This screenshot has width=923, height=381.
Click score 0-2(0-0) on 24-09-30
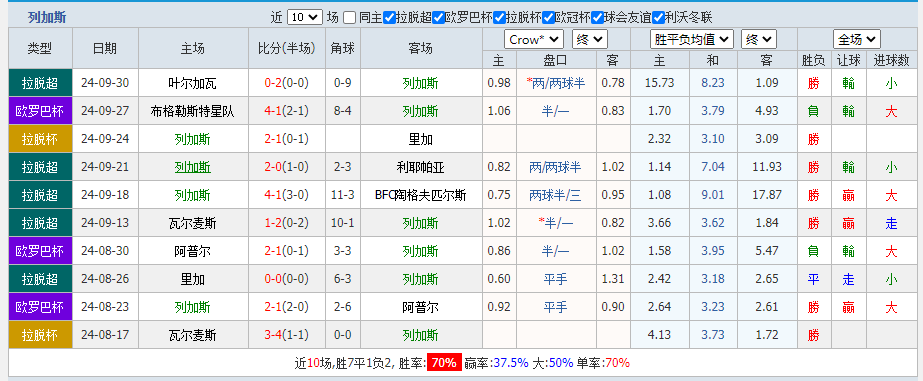[x=287, y=83]
